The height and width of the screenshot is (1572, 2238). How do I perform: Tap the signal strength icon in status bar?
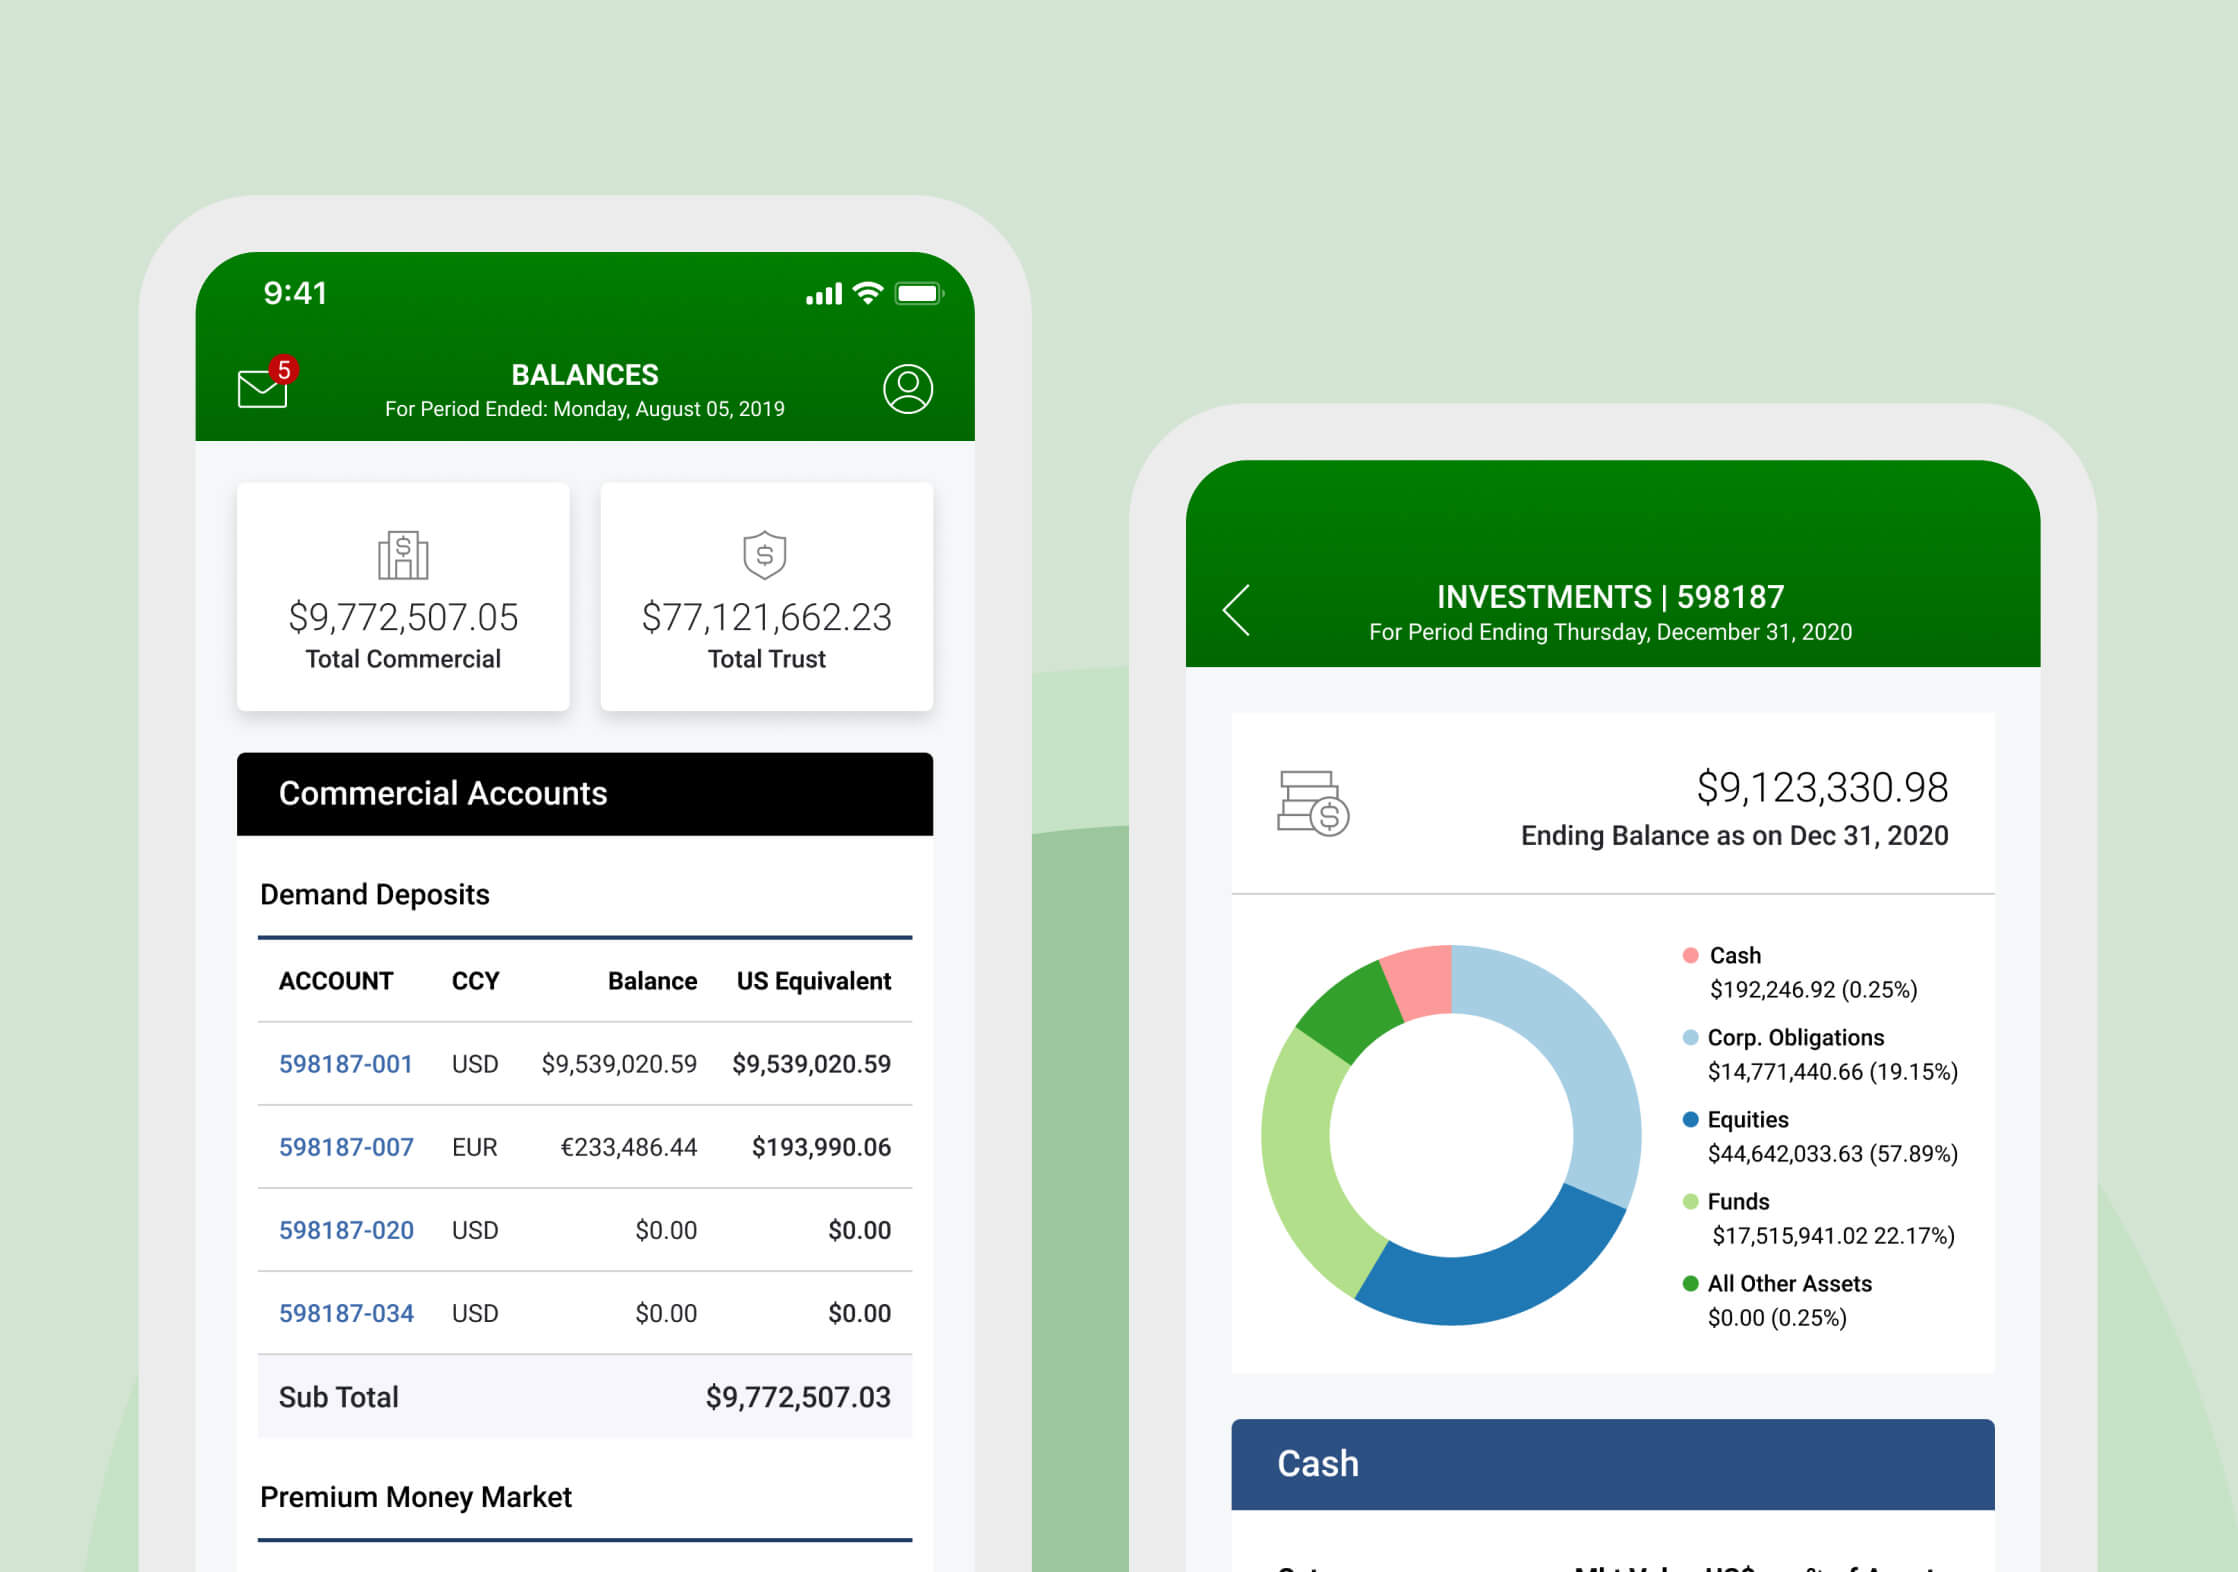824,294
